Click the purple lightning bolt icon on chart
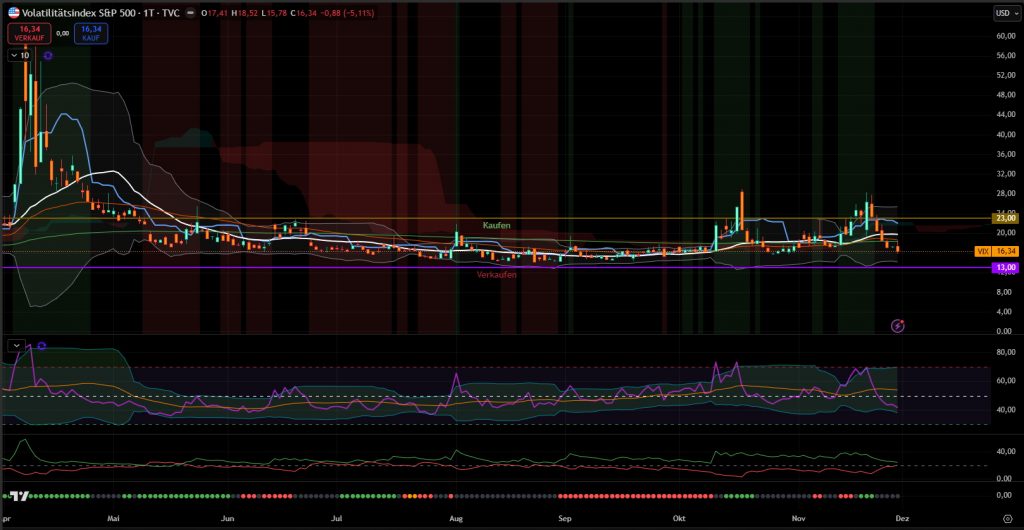1024x530 pixels. (x=897, y=325)
